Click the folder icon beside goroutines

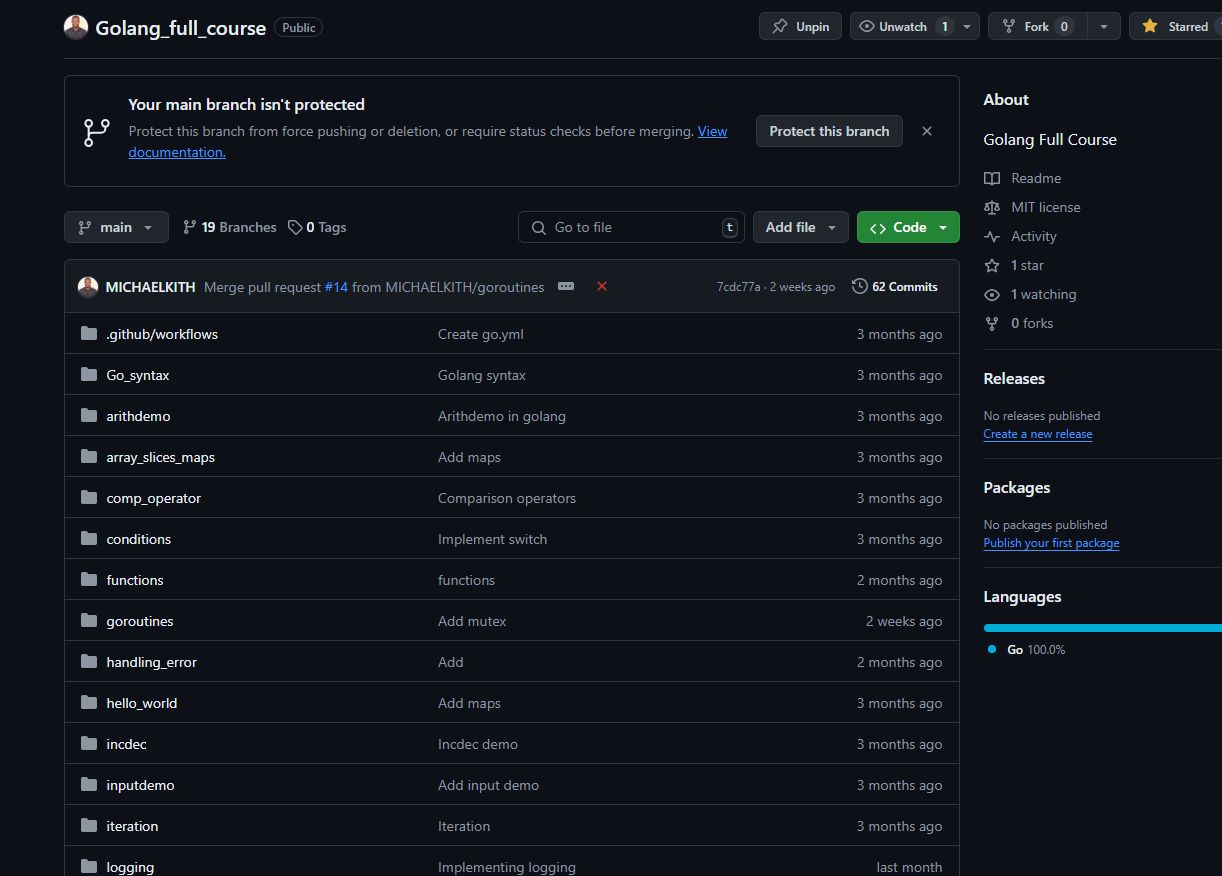tap(89, 621)
